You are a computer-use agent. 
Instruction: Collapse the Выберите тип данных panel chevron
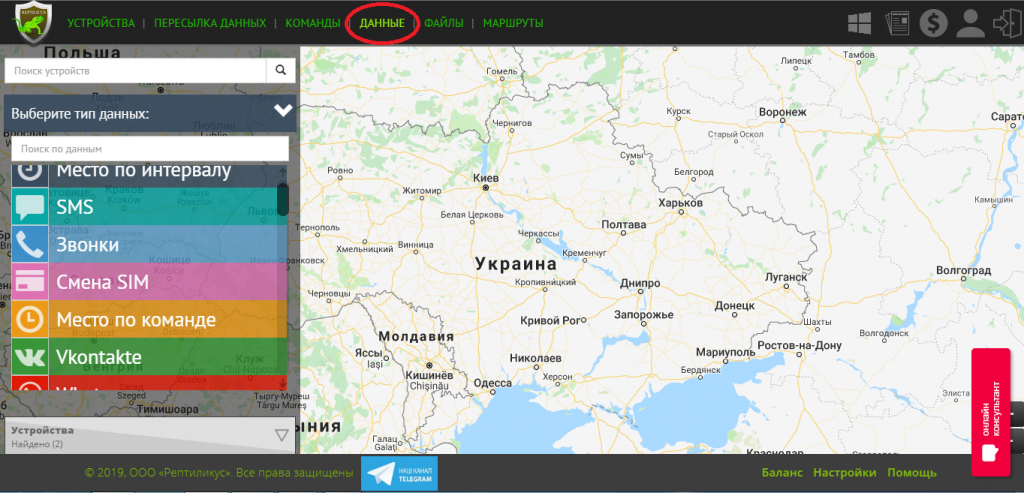(x=283, y=110)
